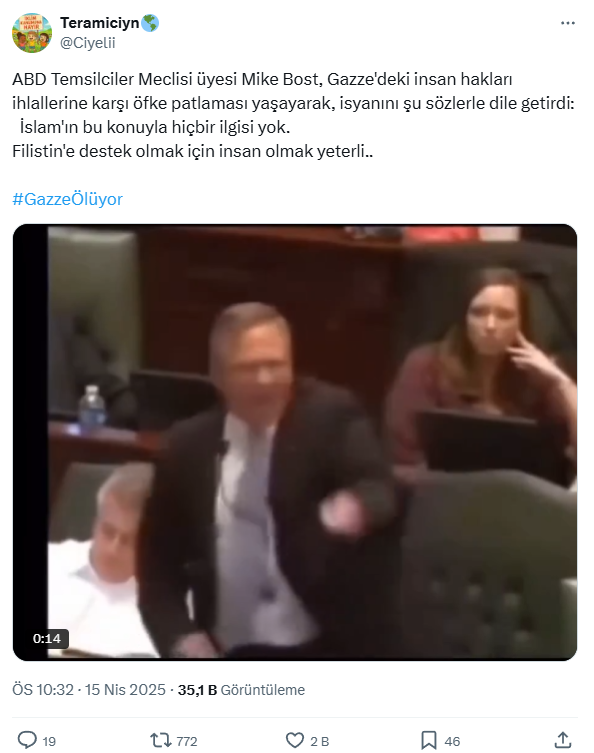Play the embedded tweet video
The image size is (594, 753).
pyautogui.click(x=295, y=442)
